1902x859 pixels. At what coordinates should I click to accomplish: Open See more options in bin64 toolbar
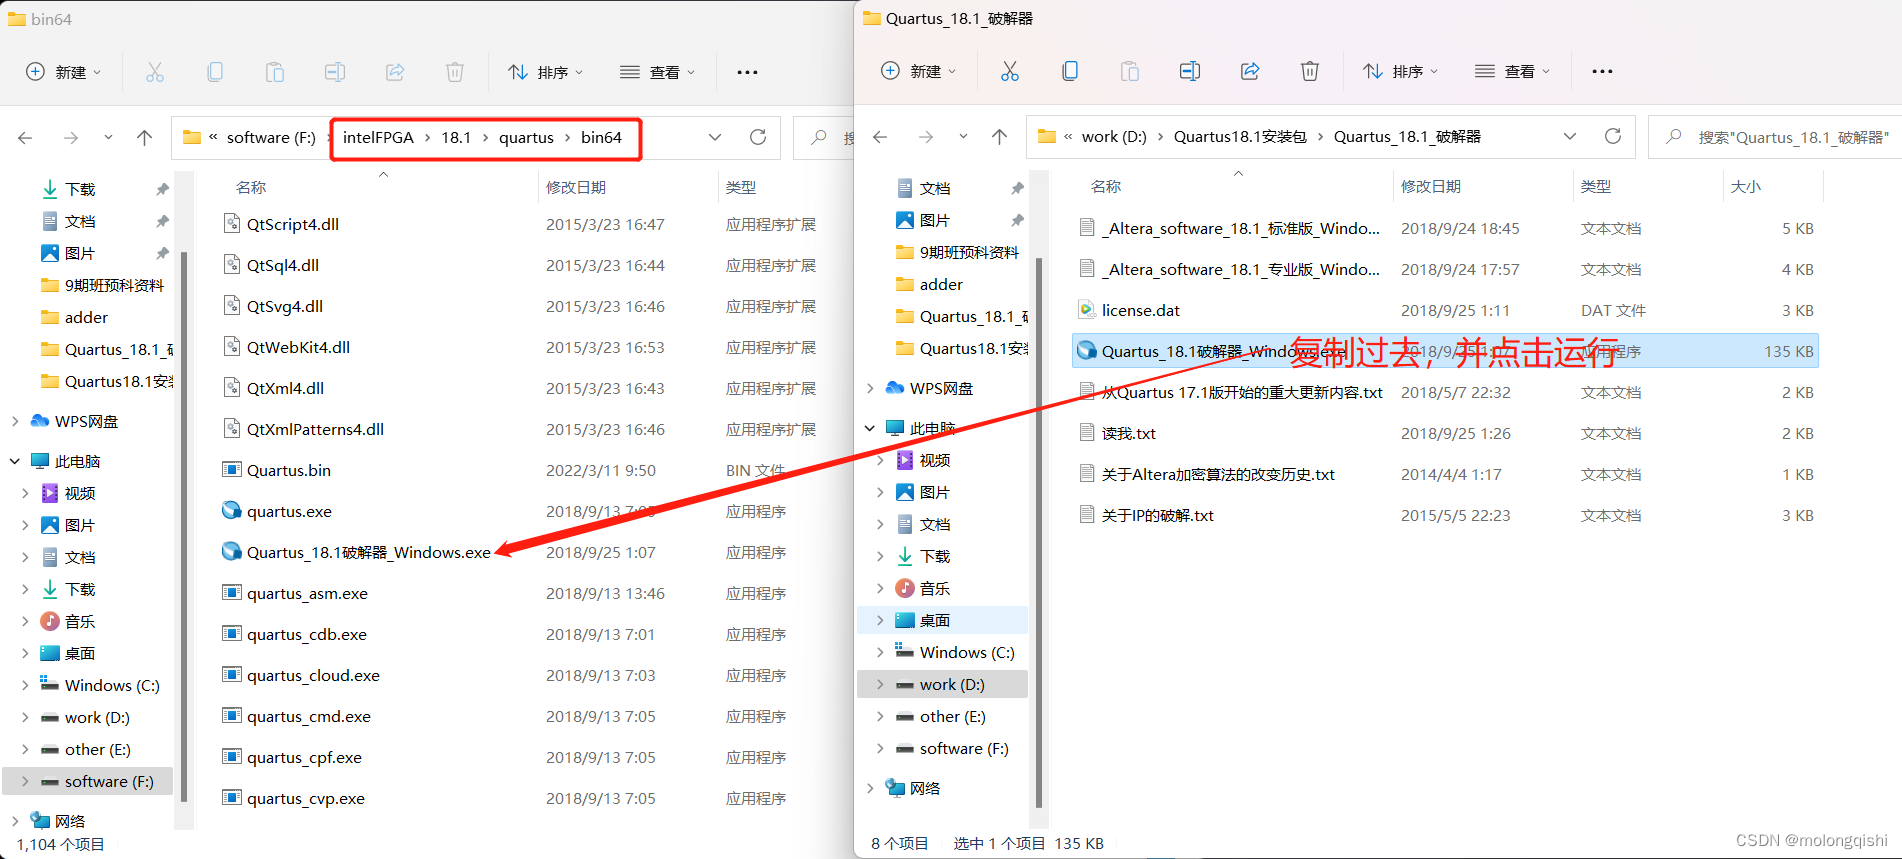747,72
